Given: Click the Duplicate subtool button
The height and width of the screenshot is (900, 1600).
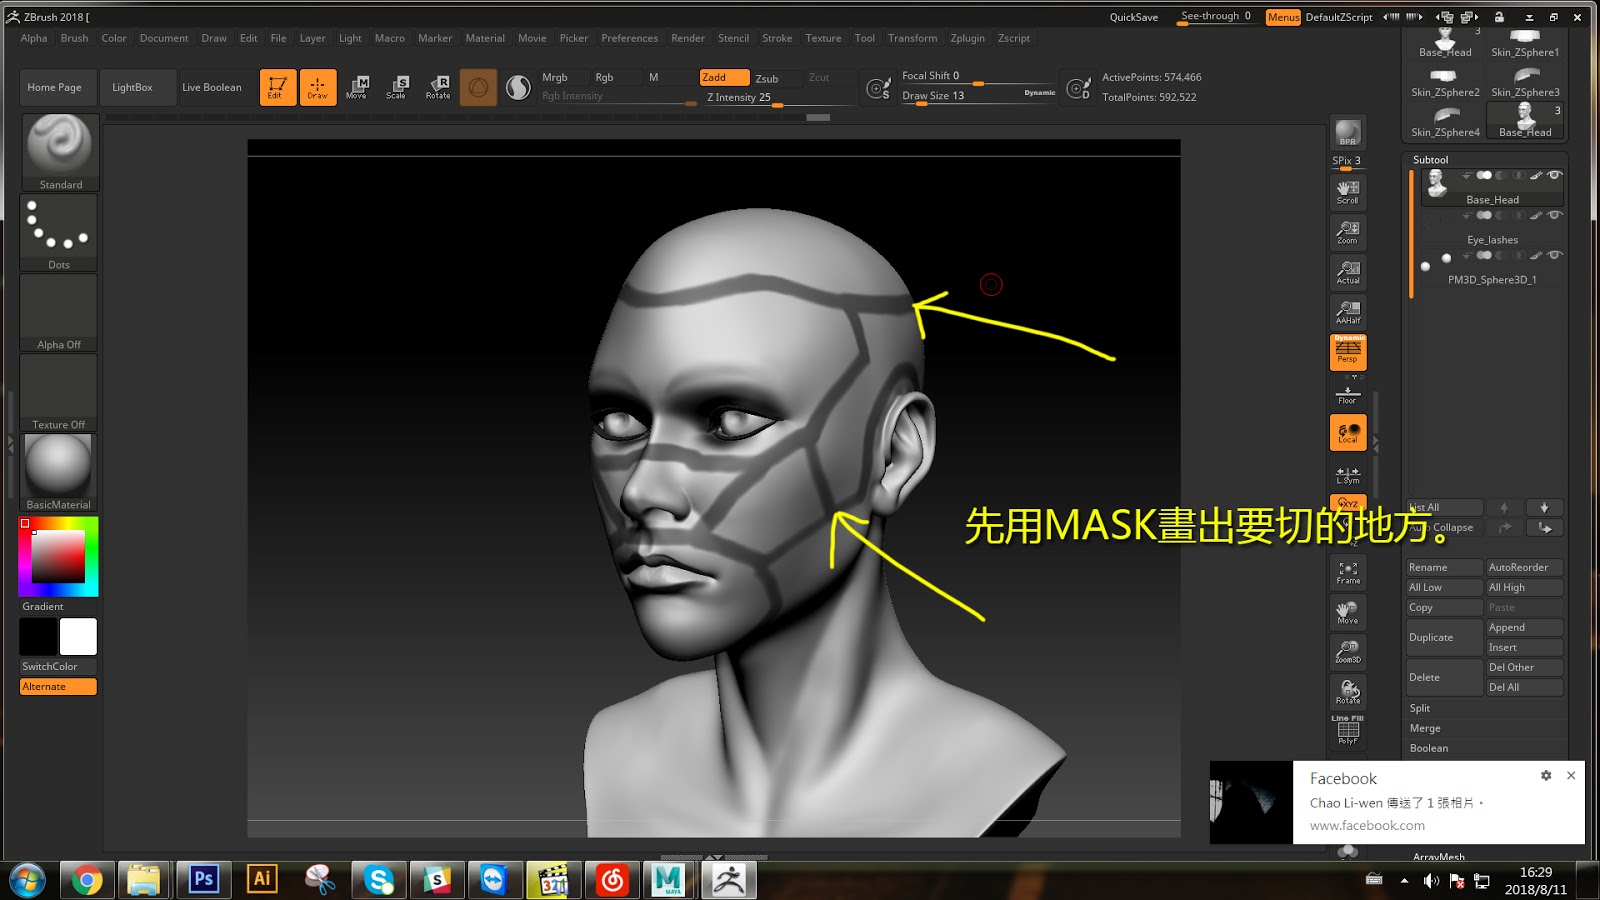Looking at the screenshot, I should point(1444,637).
